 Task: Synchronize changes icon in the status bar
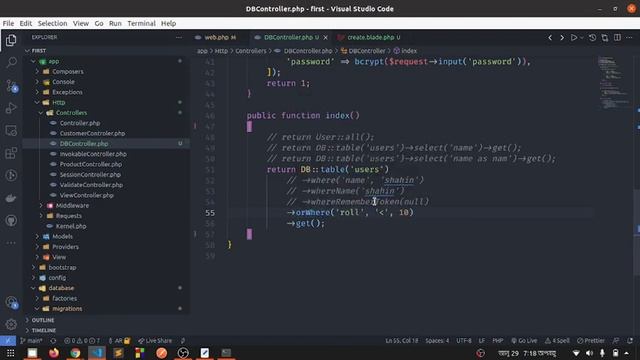(53, 340)
